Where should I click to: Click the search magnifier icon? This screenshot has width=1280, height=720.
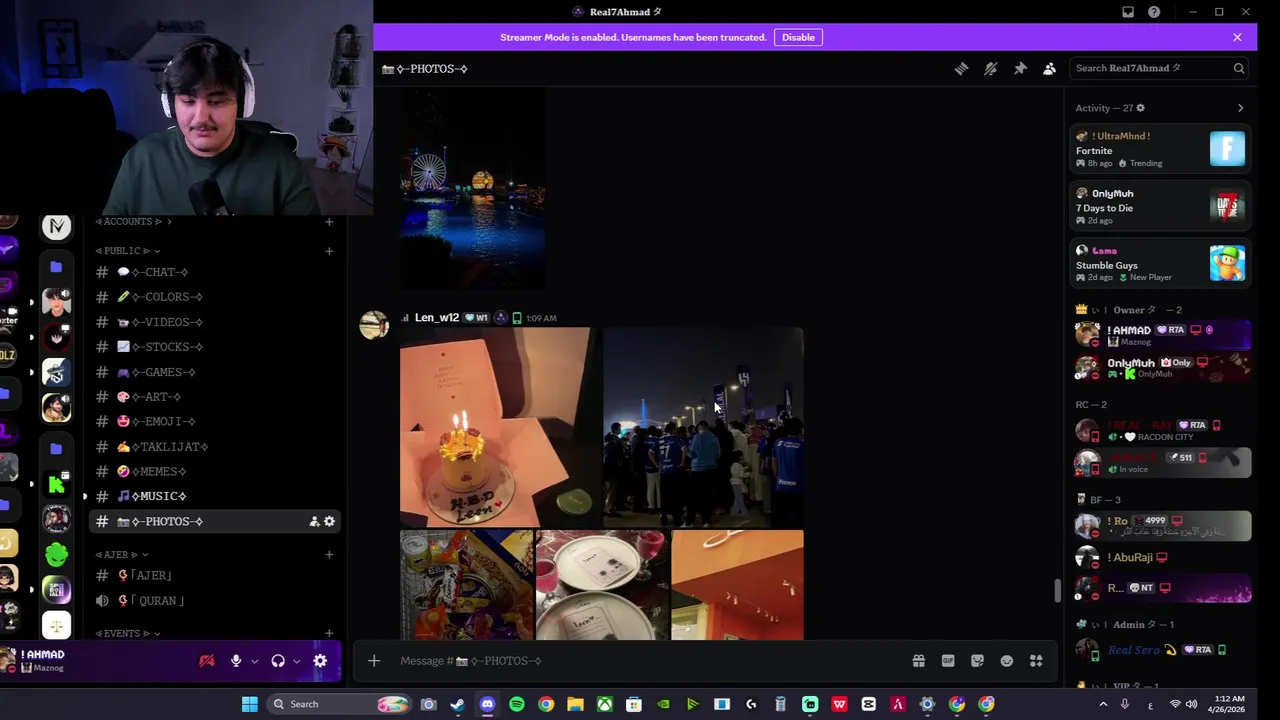1238,68
